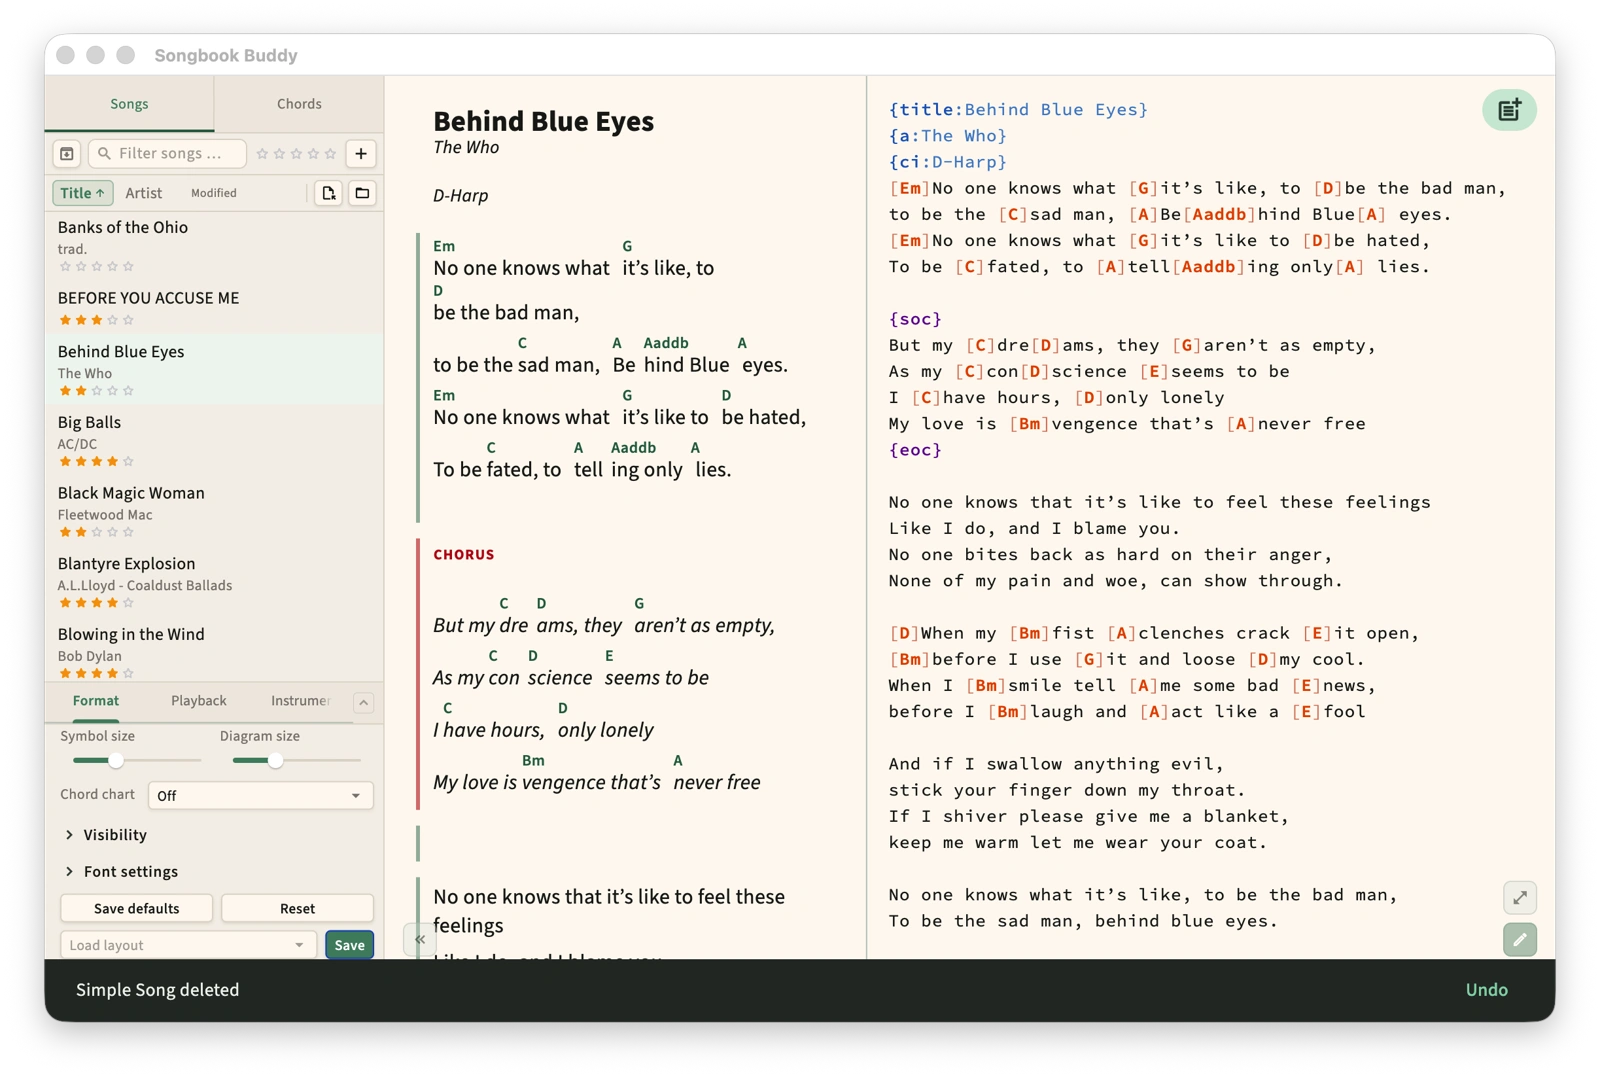Click the editor line 'And if I swallow anything evil,'
1600x1077 pixels.
1056,764
